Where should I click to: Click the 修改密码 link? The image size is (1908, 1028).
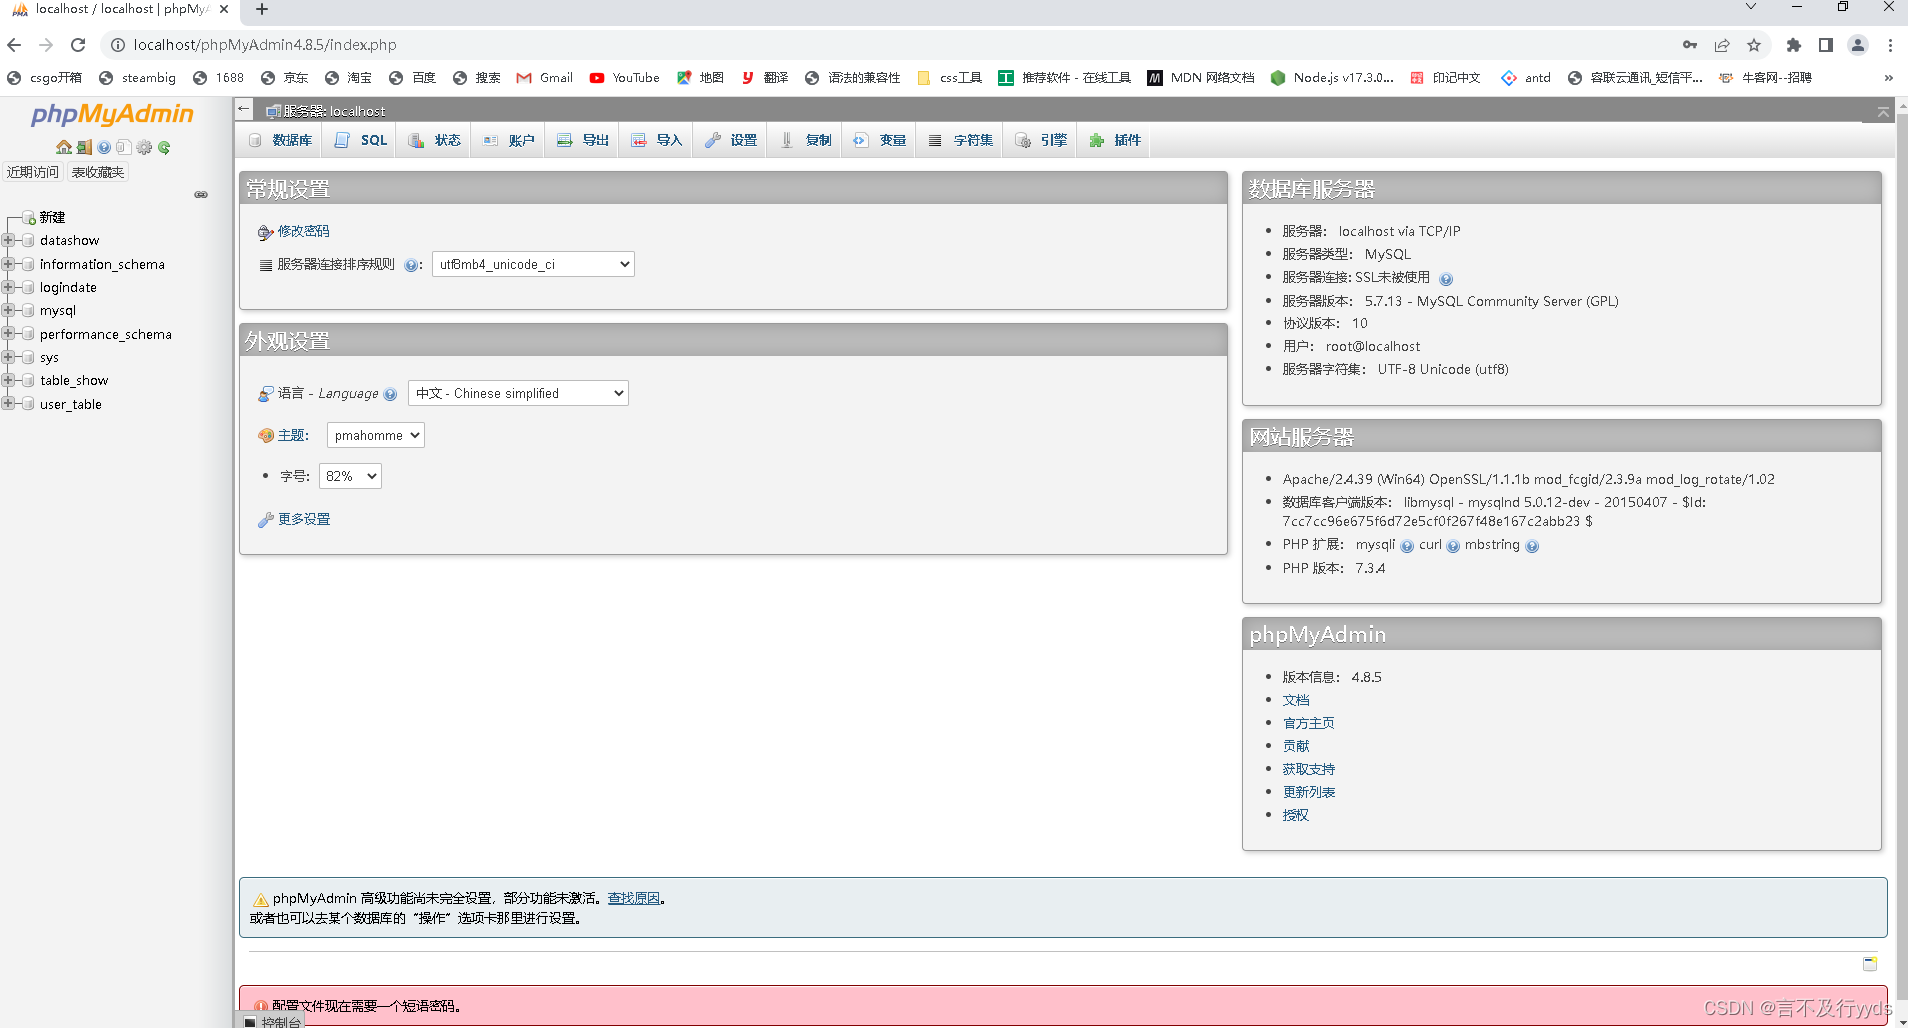303,231
